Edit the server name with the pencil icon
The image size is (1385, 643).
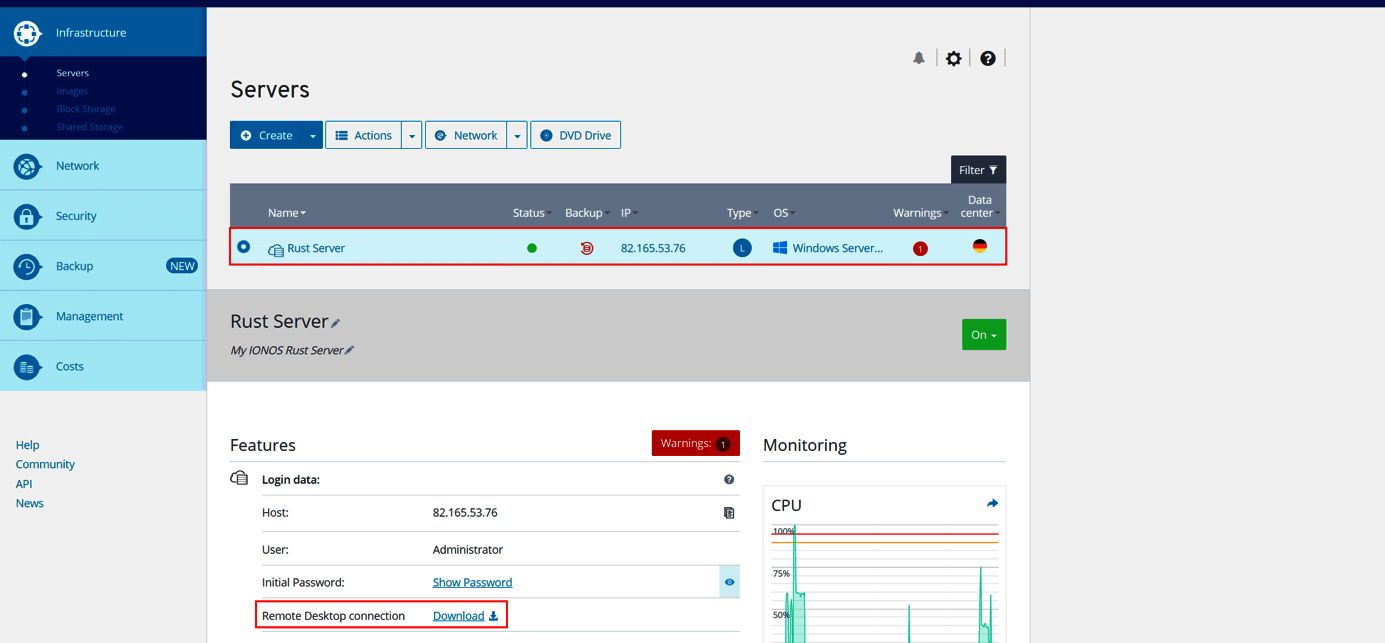[333, 321]
